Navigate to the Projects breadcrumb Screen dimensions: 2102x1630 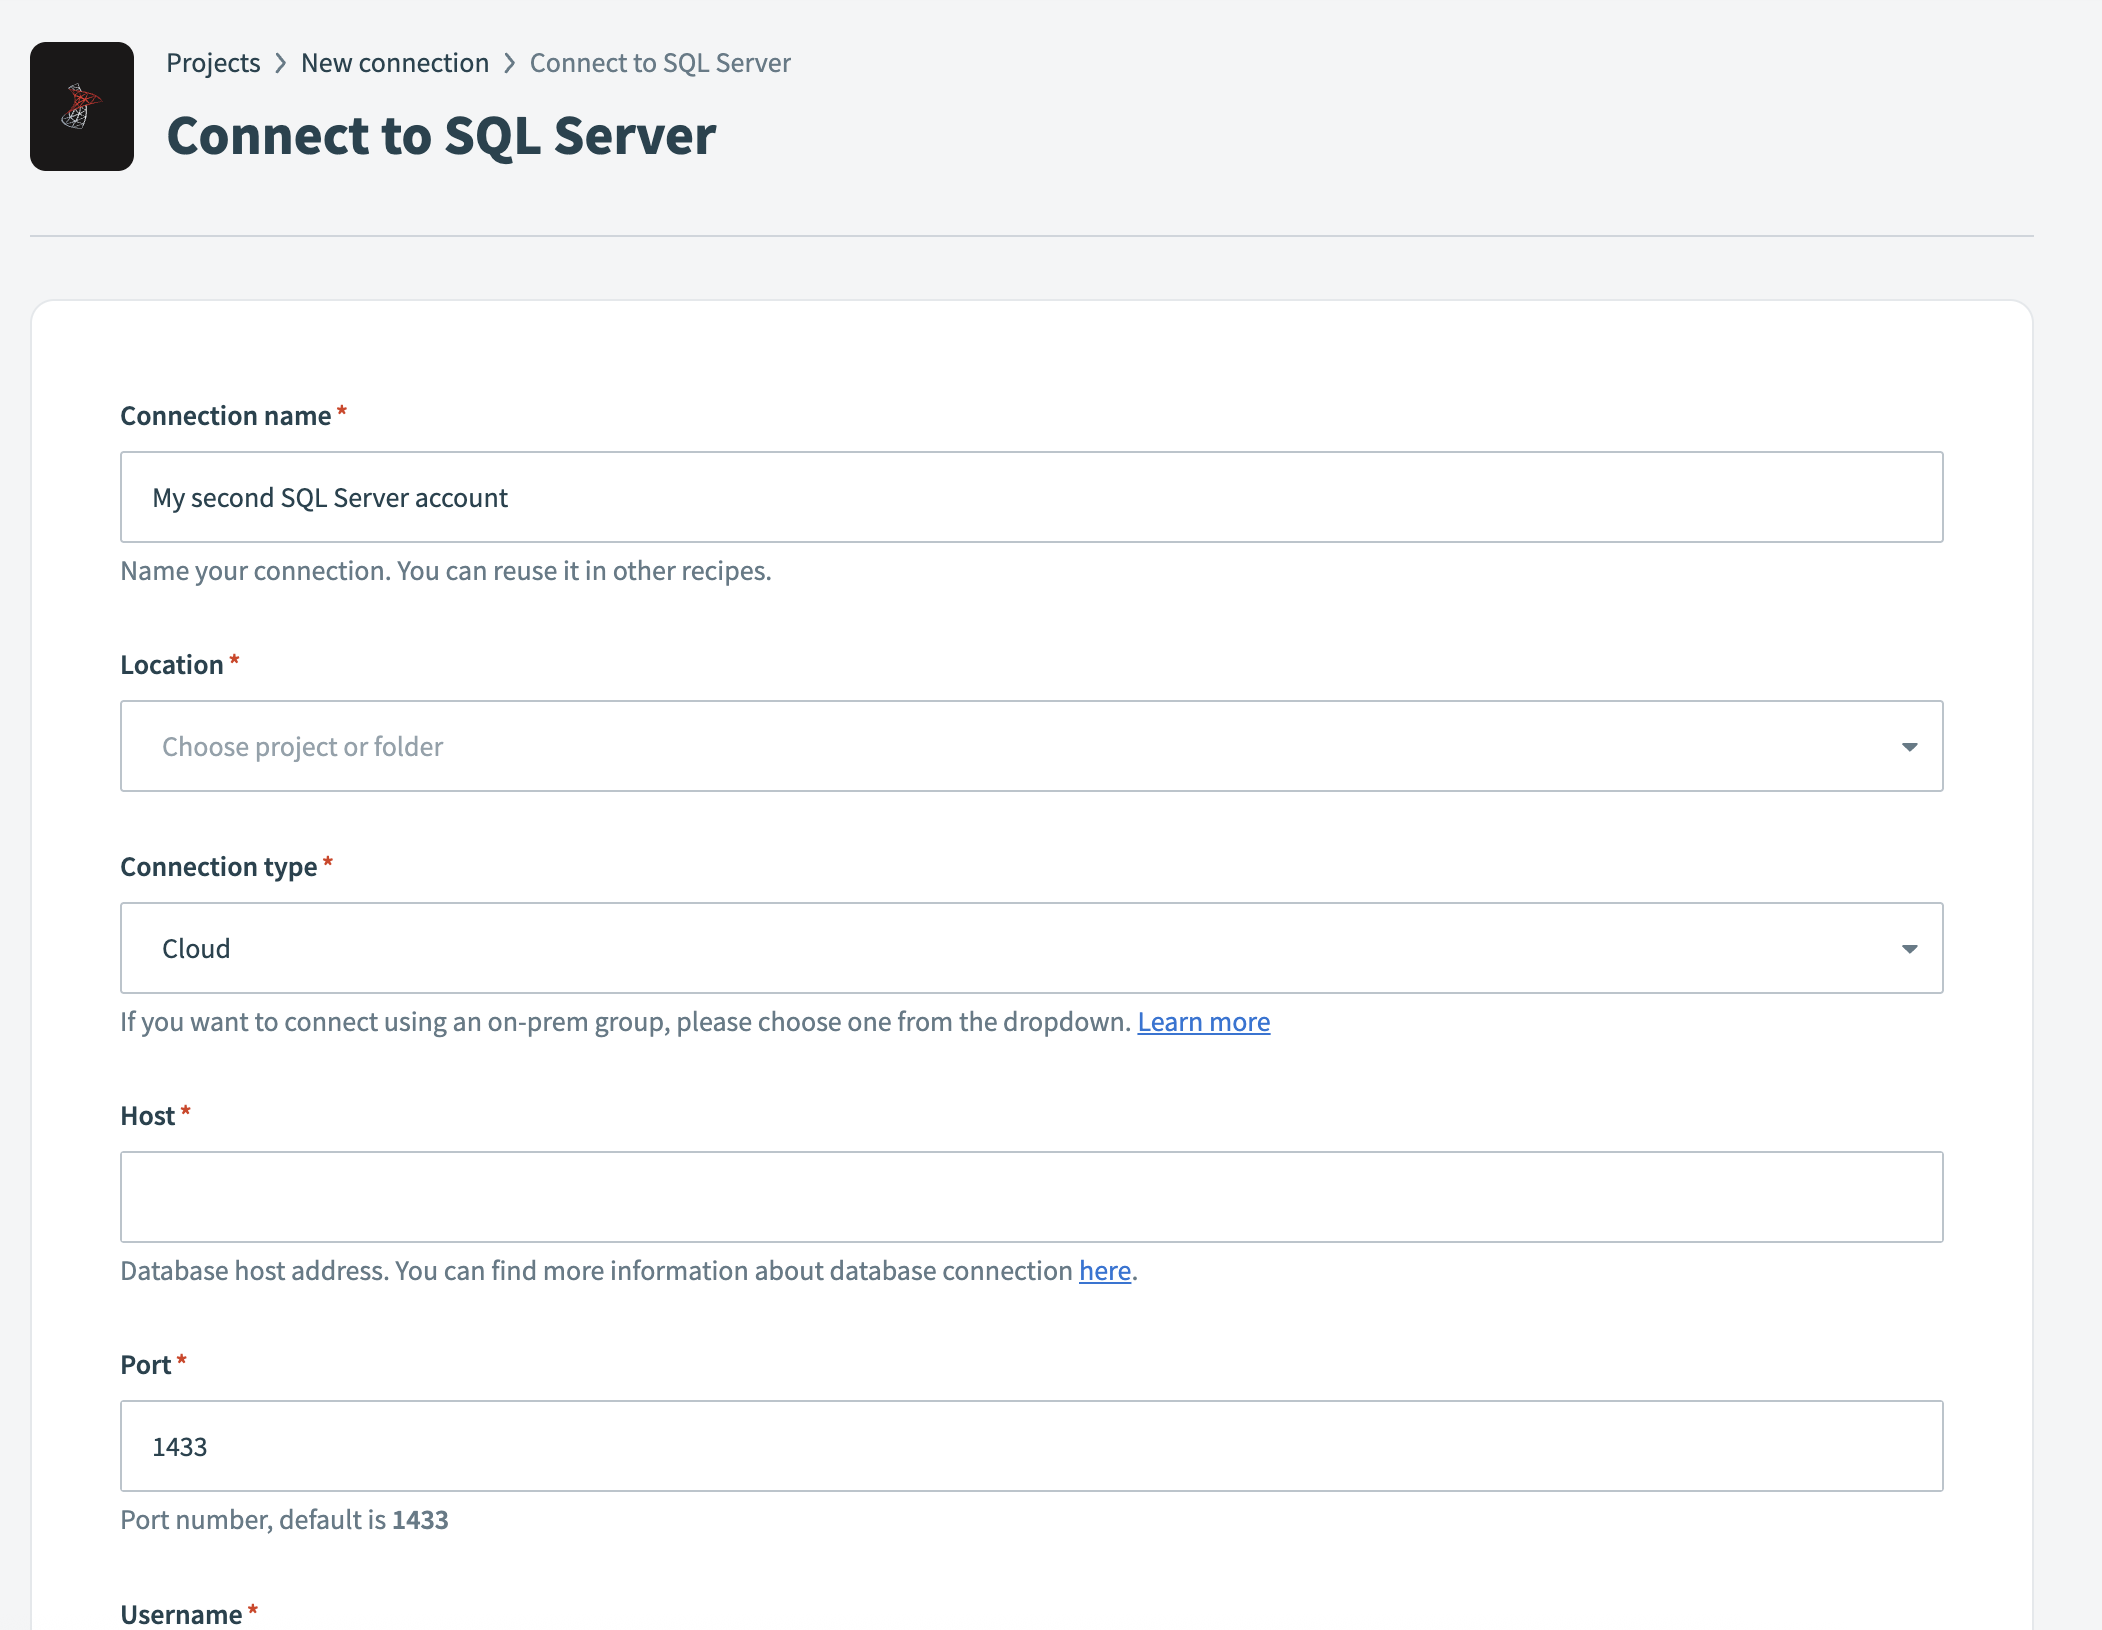tap(213, 62)
